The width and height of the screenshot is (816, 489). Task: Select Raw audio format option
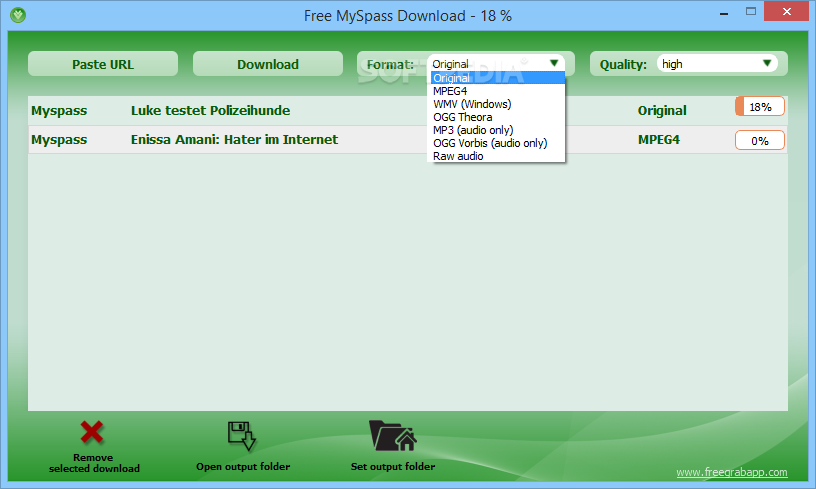(x=498, y=156)
